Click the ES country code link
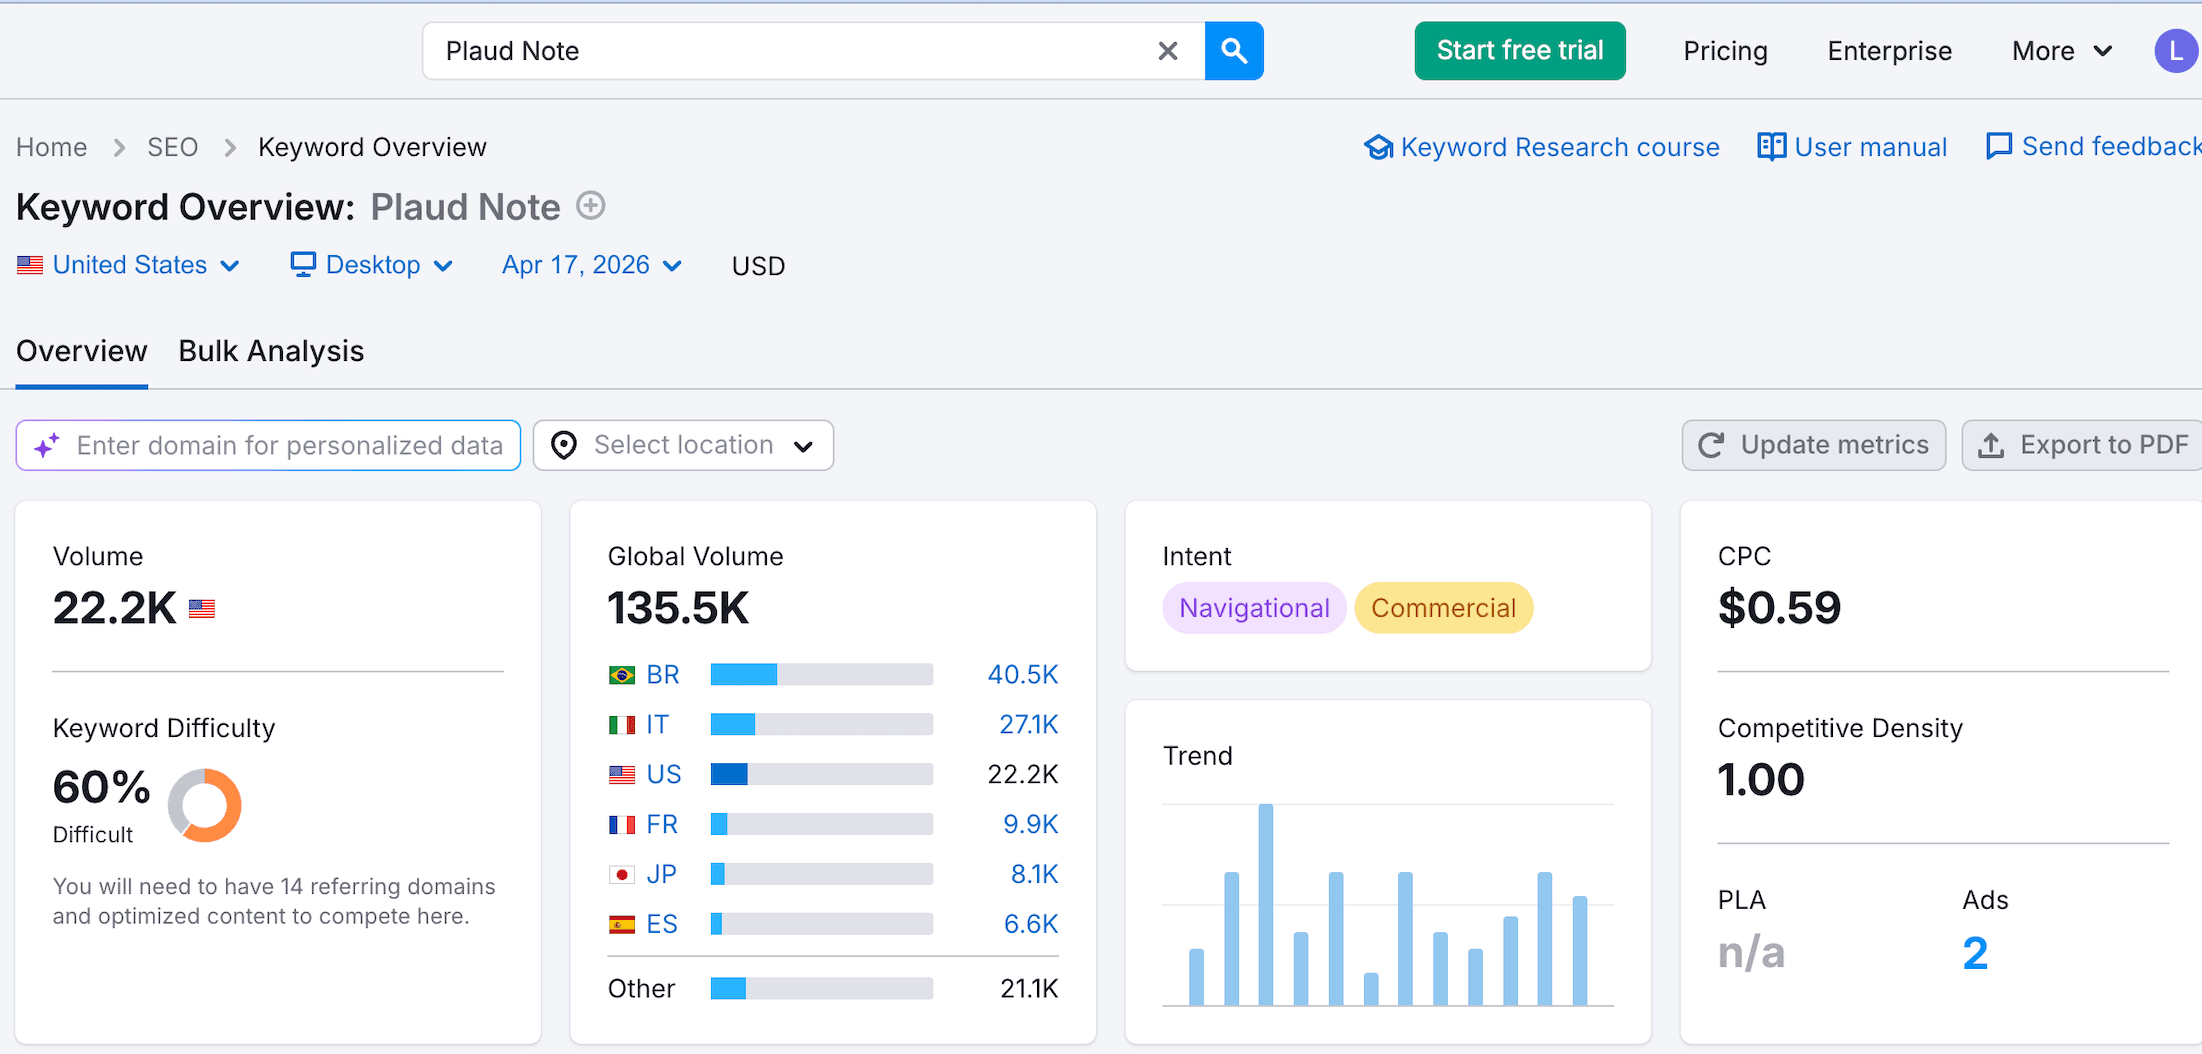 click(662, 925)
